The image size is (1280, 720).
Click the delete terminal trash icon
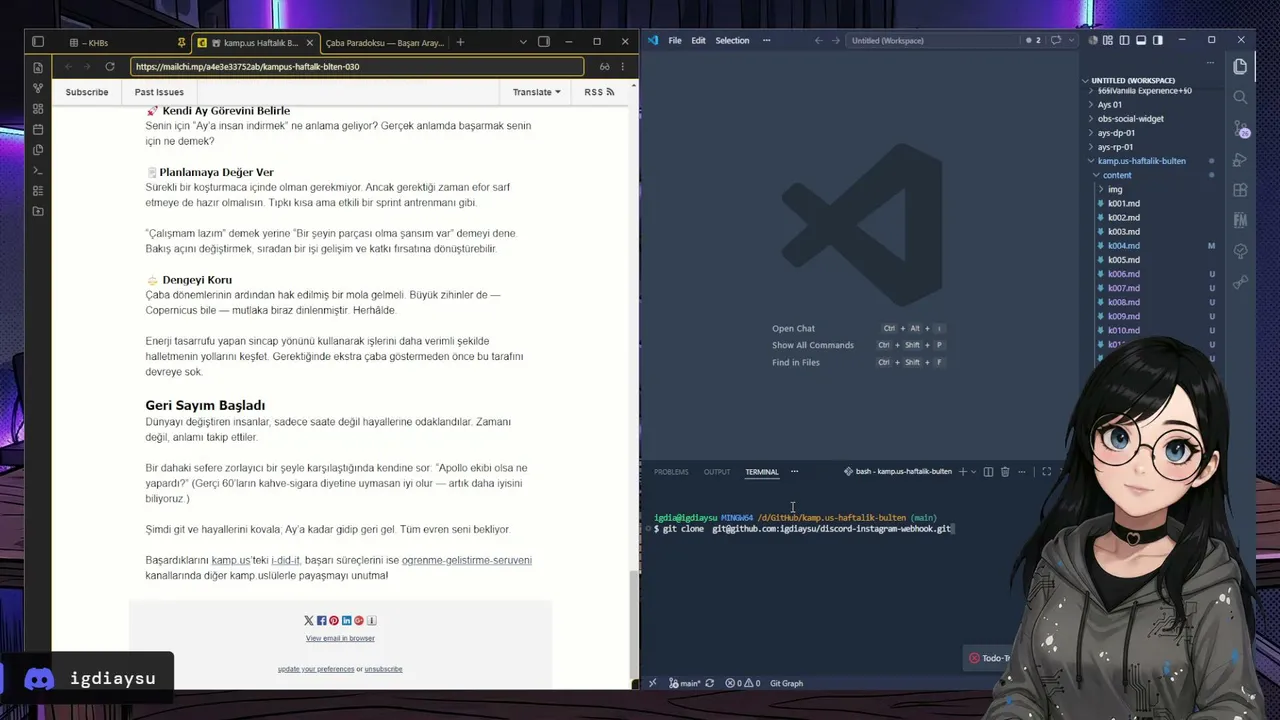click(1005, 472)
